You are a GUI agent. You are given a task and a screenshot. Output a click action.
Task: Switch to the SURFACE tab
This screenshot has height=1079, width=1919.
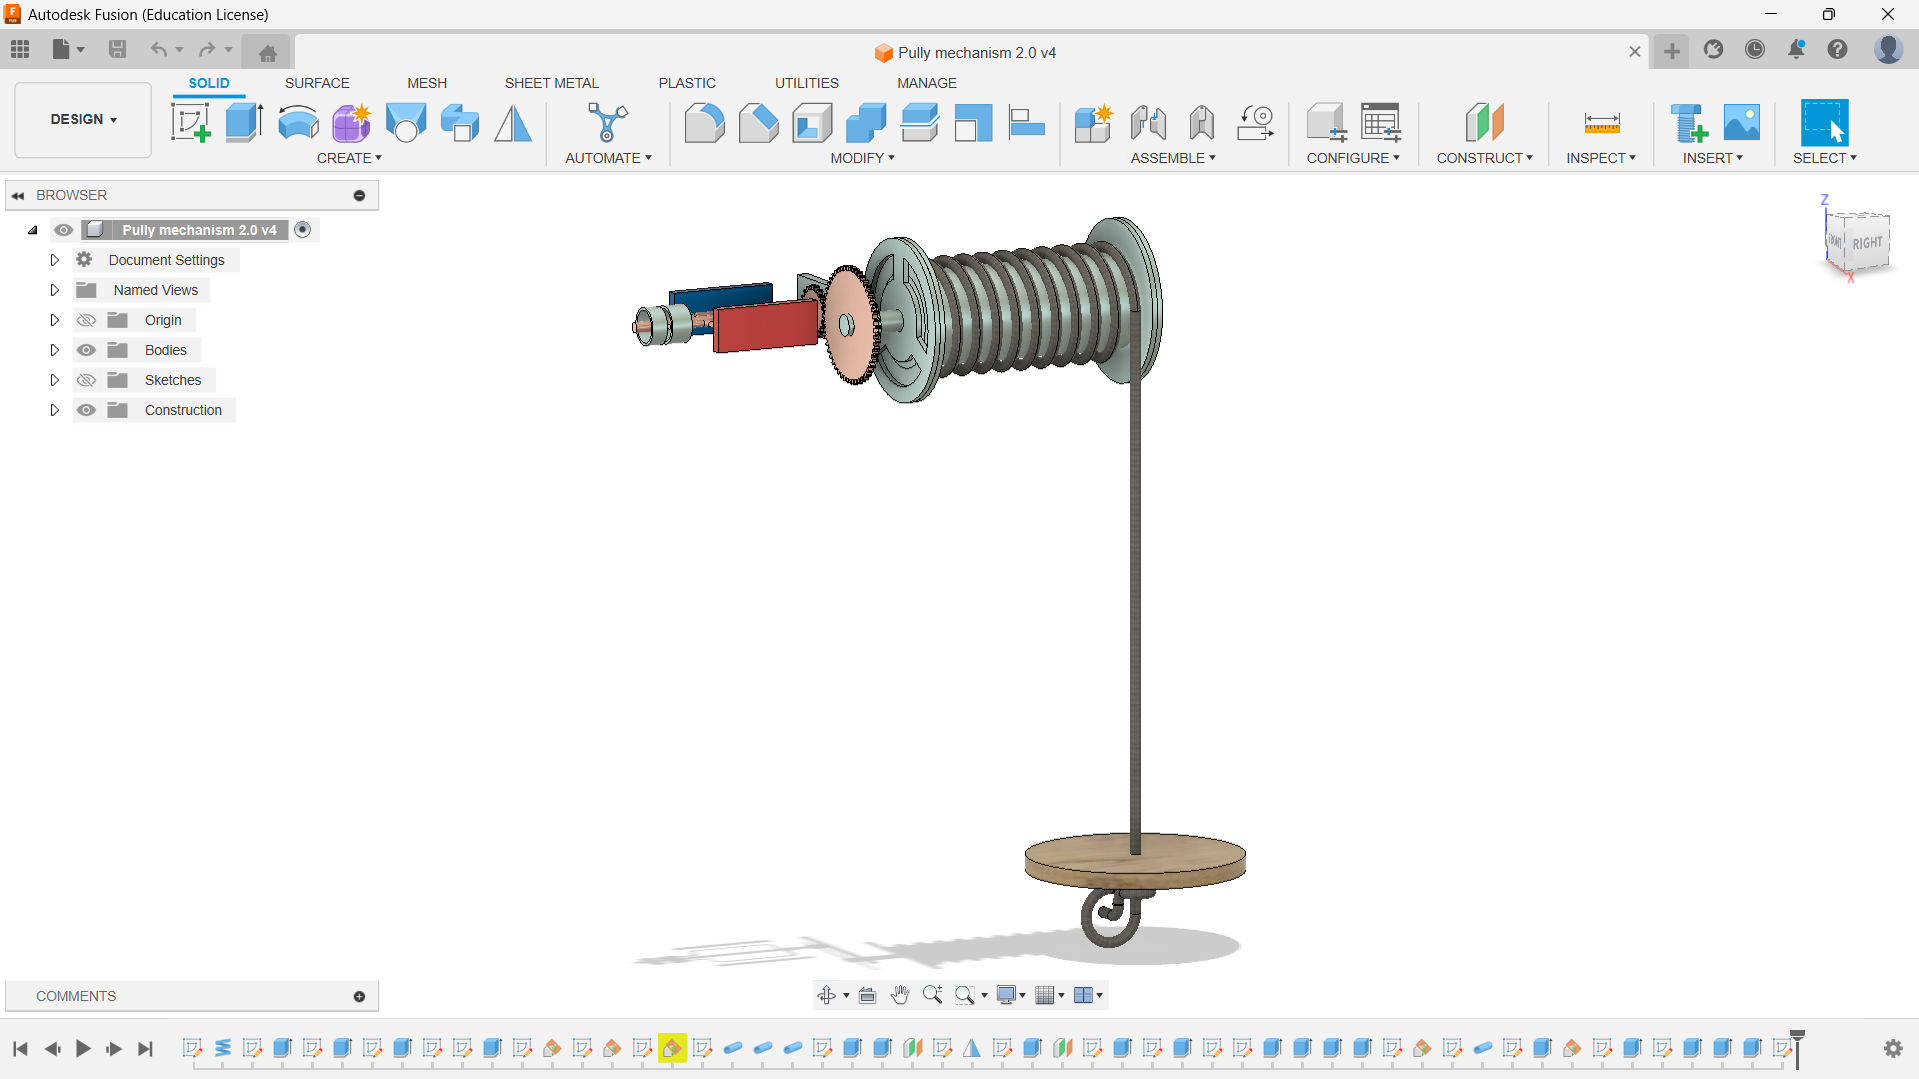[x=317, y=83]
